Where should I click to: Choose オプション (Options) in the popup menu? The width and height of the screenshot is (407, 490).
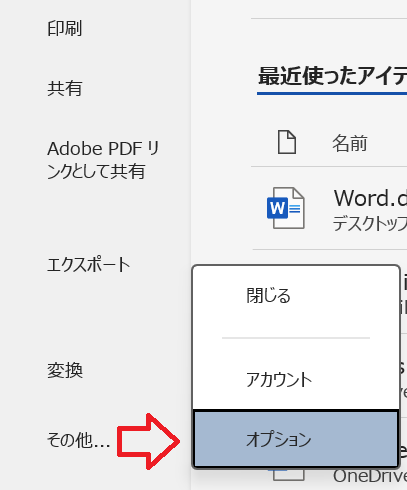point(296,439)
